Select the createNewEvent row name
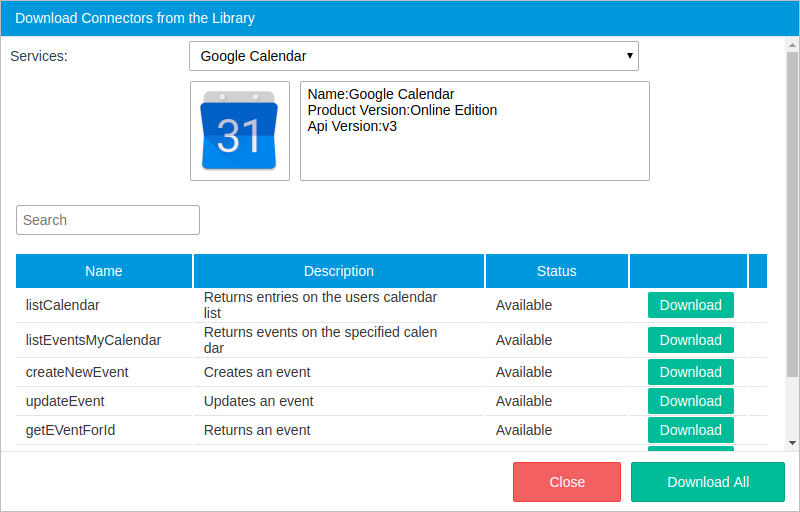 coord(77,372)
